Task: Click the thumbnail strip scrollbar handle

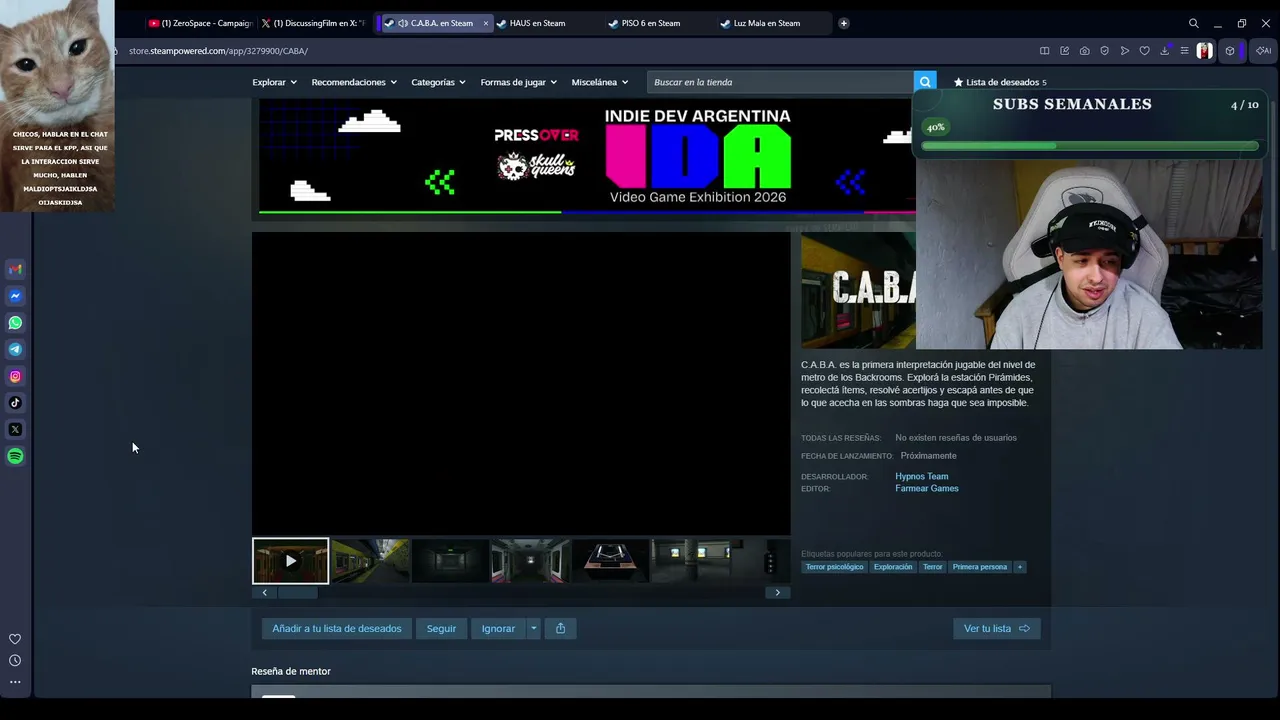Action: [298, 592]
